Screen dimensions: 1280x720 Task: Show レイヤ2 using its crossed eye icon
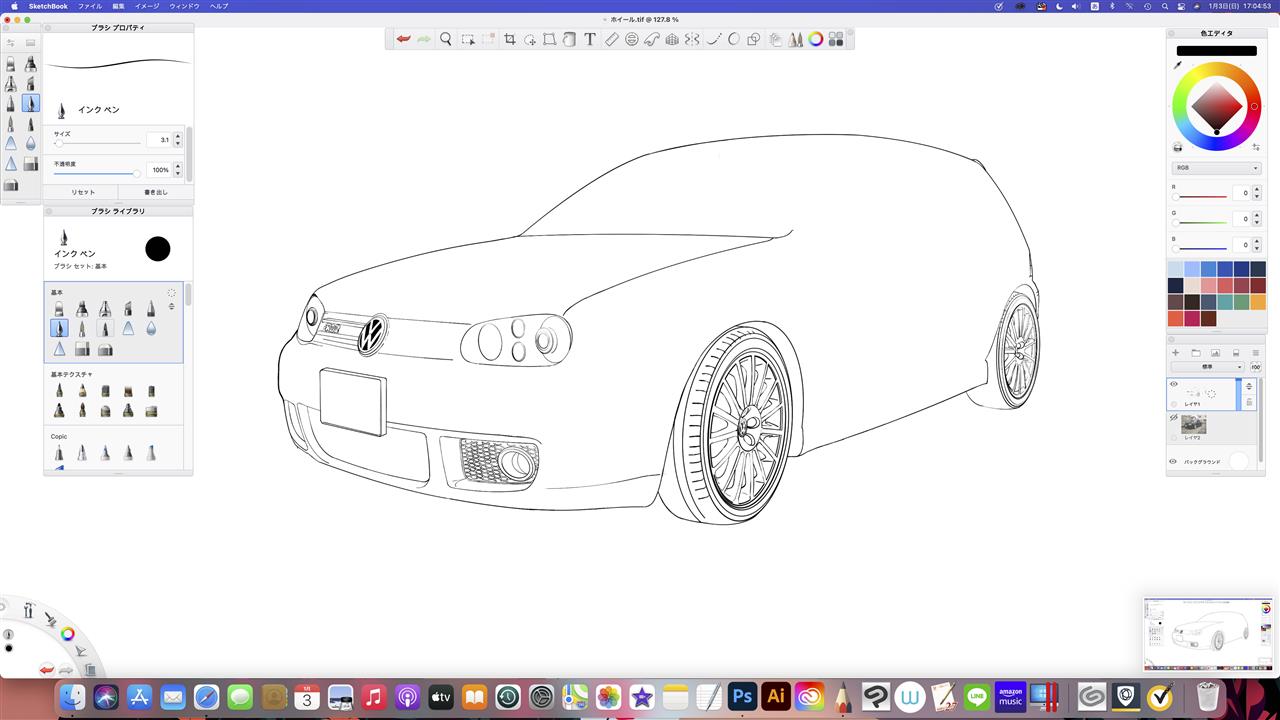click(x=1174, y=418)
